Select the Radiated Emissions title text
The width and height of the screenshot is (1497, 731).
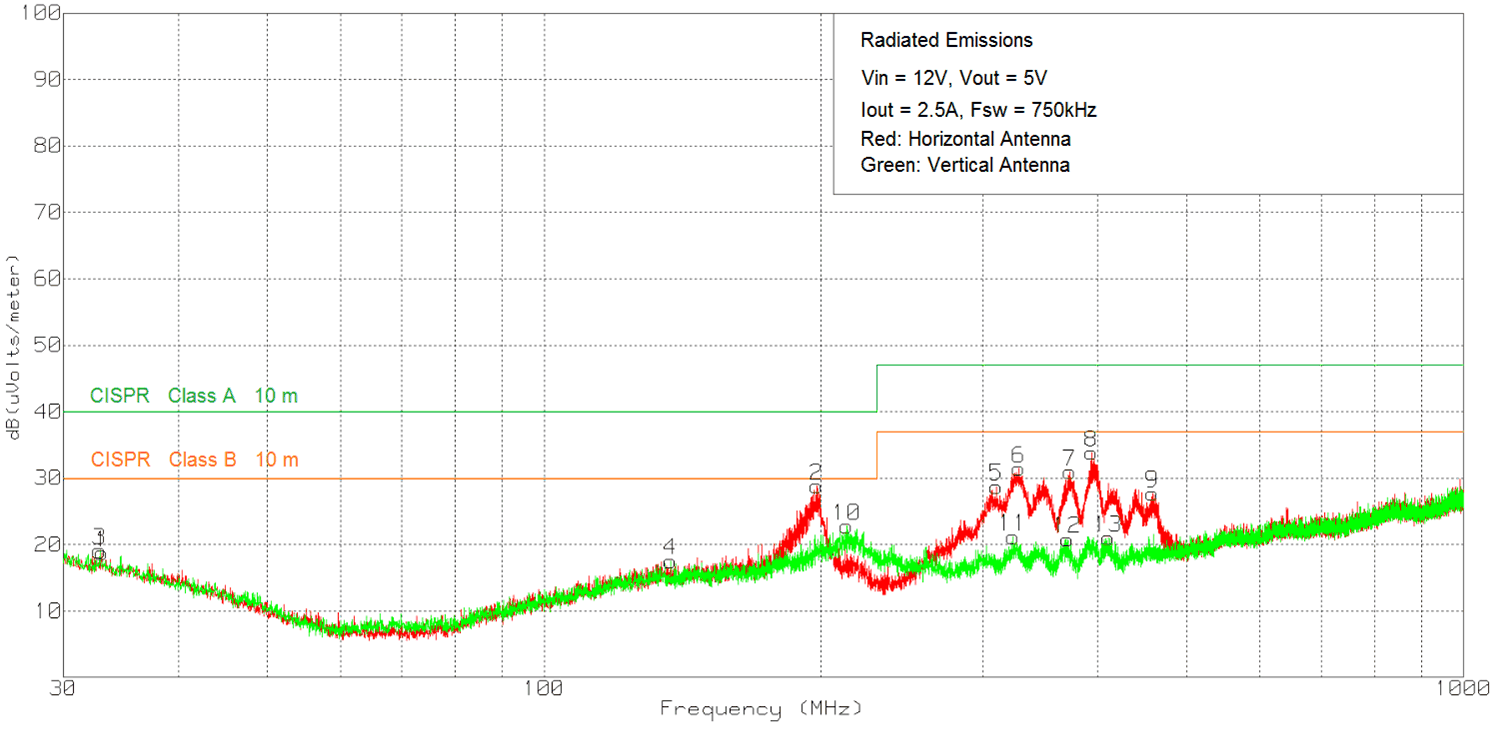click(x=946, y=41)
